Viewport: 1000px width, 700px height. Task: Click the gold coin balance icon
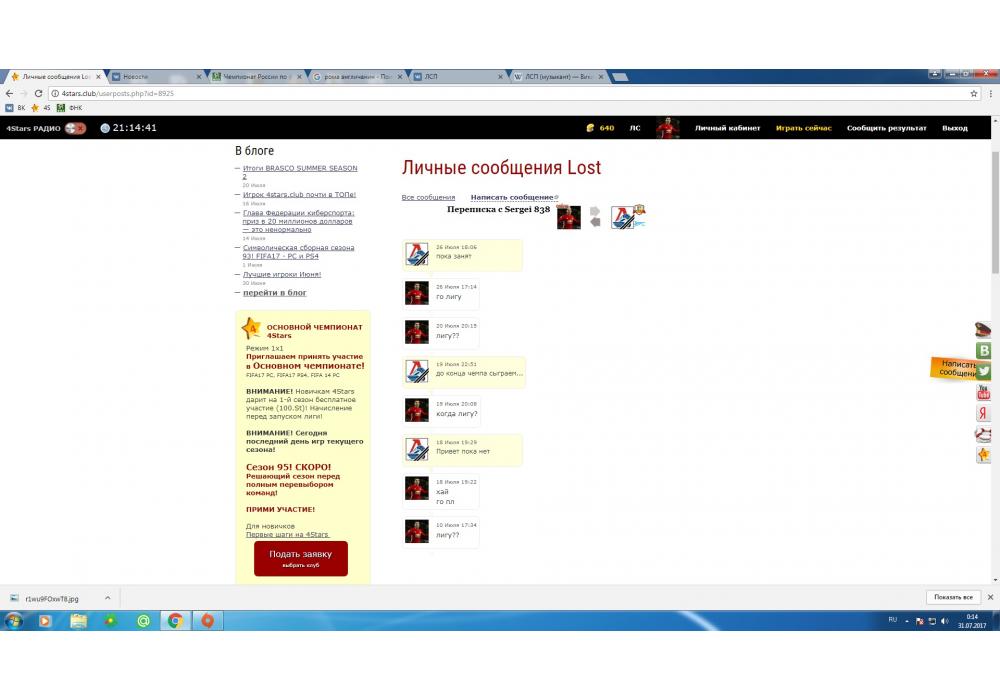coord(591,128)
